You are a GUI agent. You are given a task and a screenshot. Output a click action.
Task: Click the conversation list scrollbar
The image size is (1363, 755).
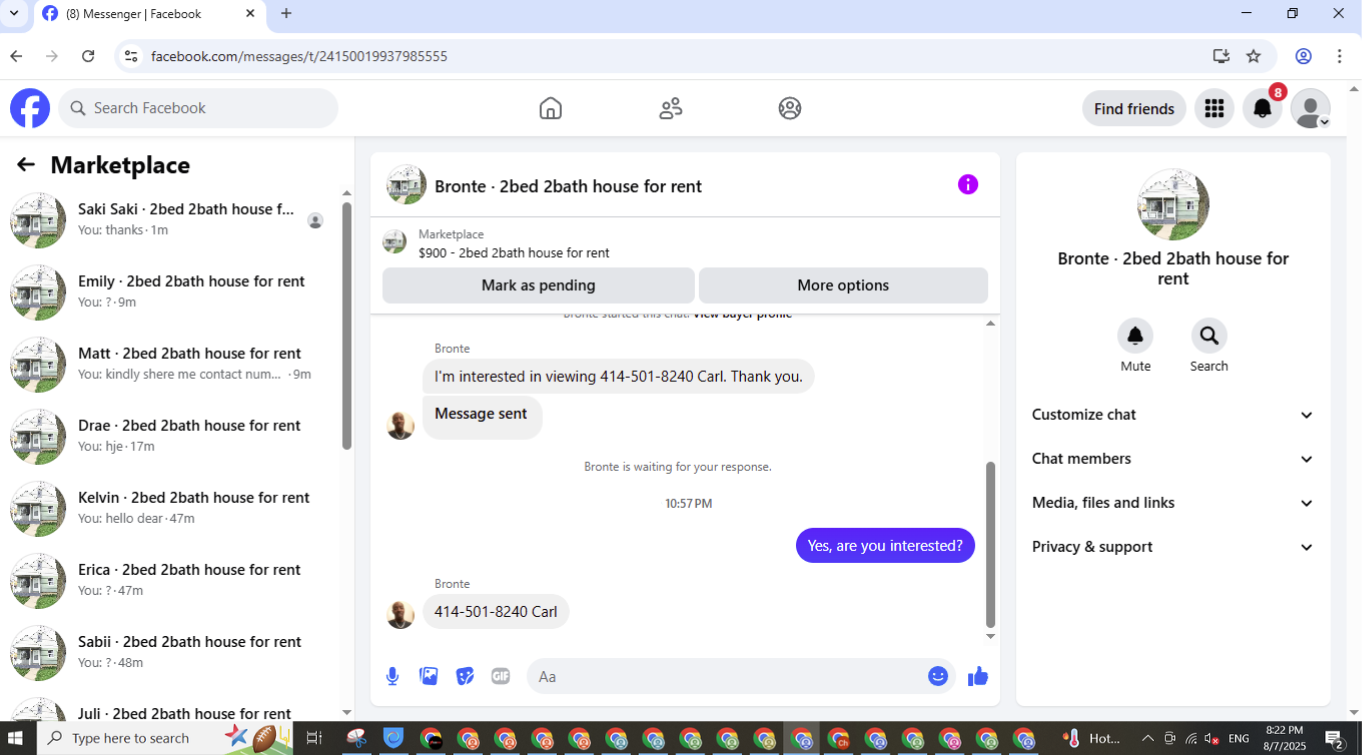click(347, 326)
